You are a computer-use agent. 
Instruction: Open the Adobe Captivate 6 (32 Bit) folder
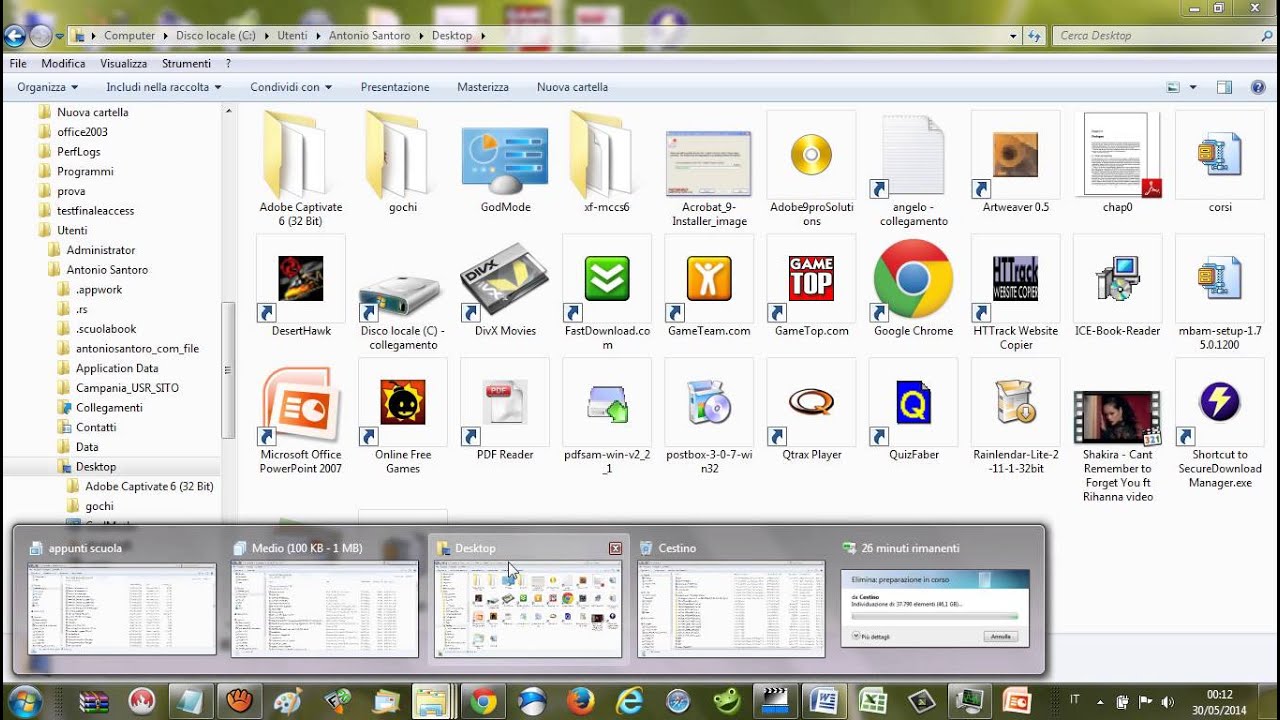pyautogui.click(x=300, y=168)
